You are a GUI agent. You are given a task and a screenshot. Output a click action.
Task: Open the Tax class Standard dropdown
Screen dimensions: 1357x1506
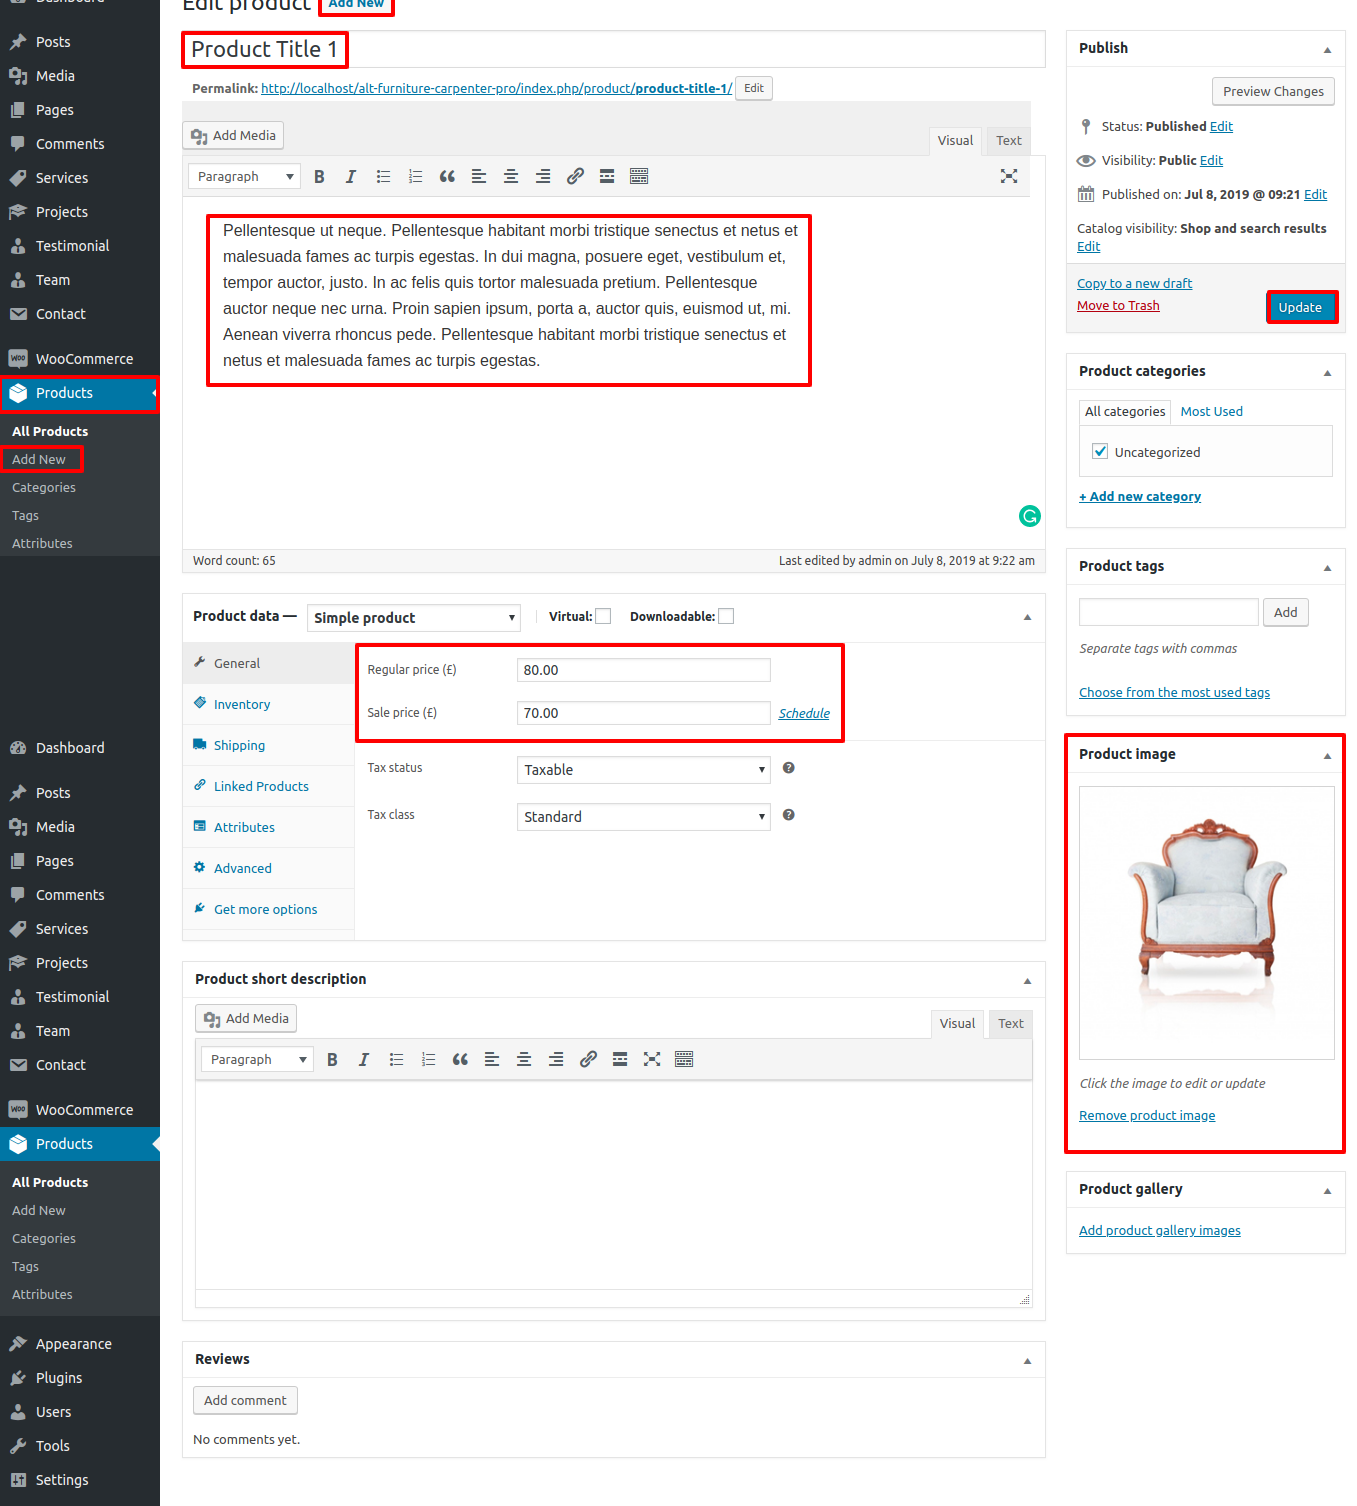pos(644,817)
